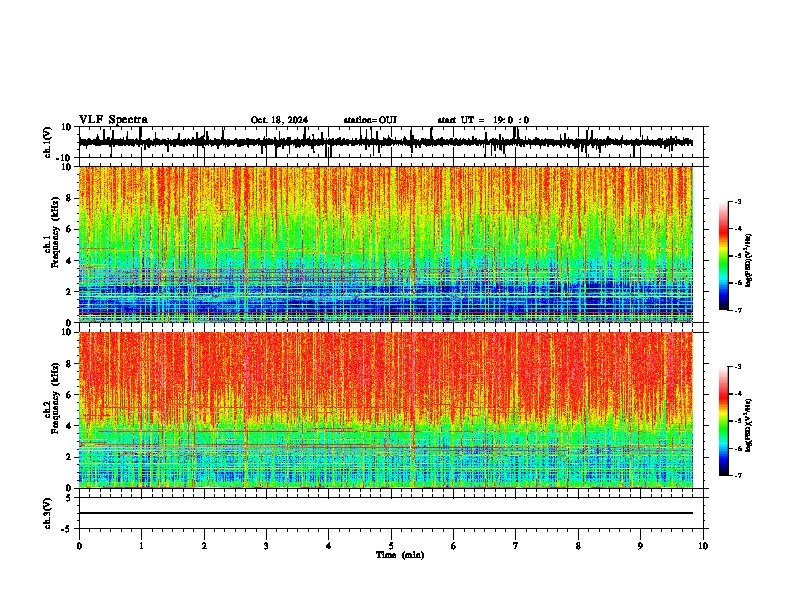Click time axis tick label "9"
This screenshot has width=792, height=612.
(640, 546)
